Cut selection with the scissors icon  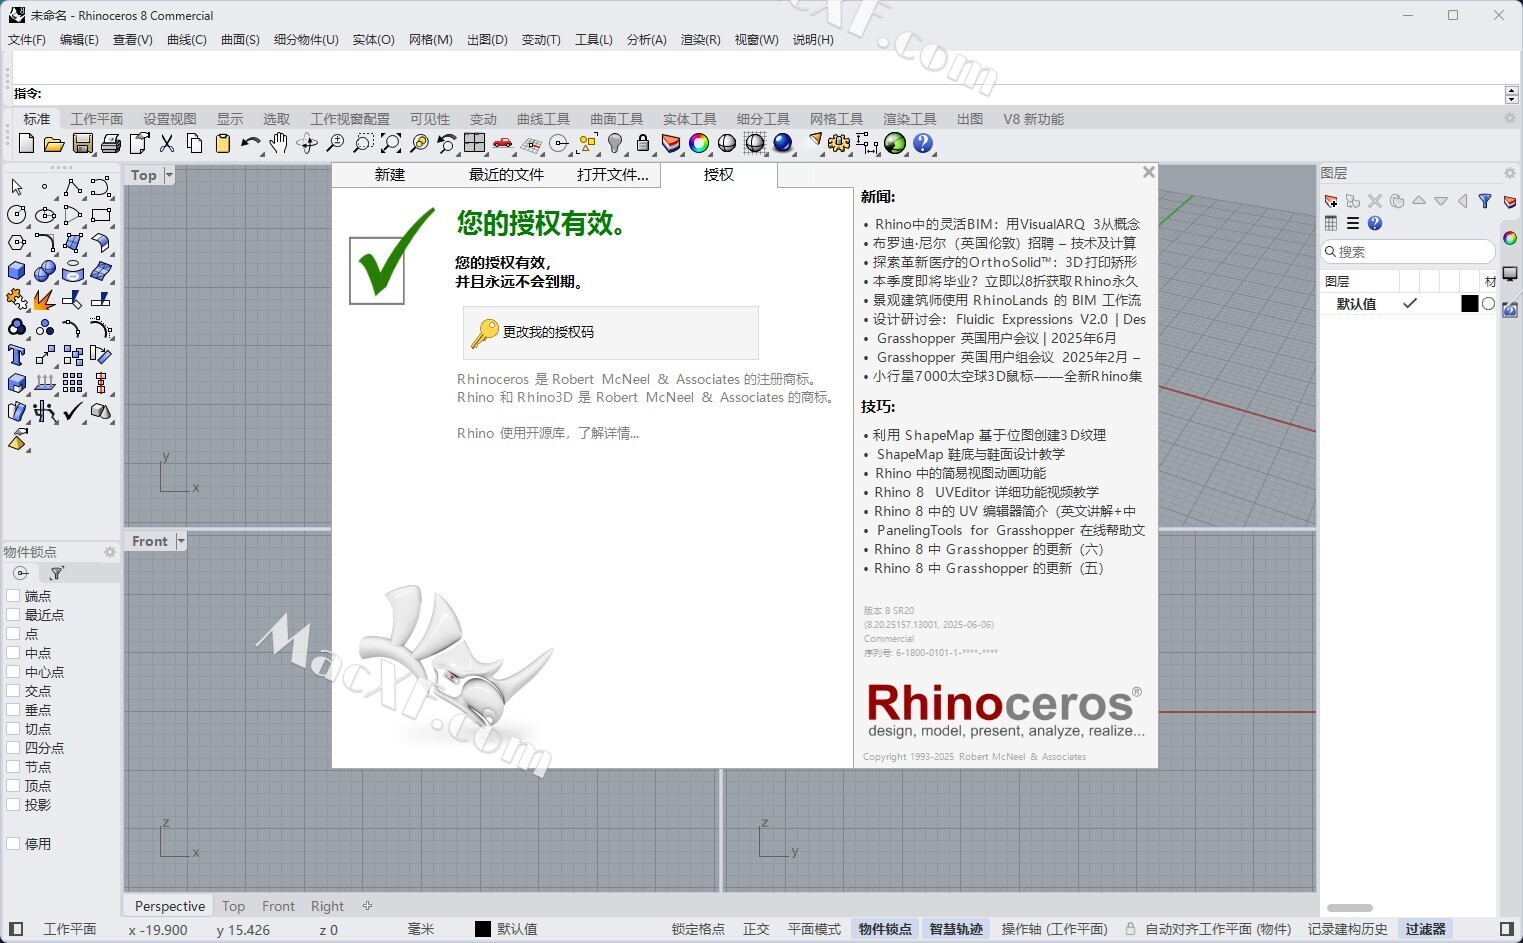coord(167,144)
